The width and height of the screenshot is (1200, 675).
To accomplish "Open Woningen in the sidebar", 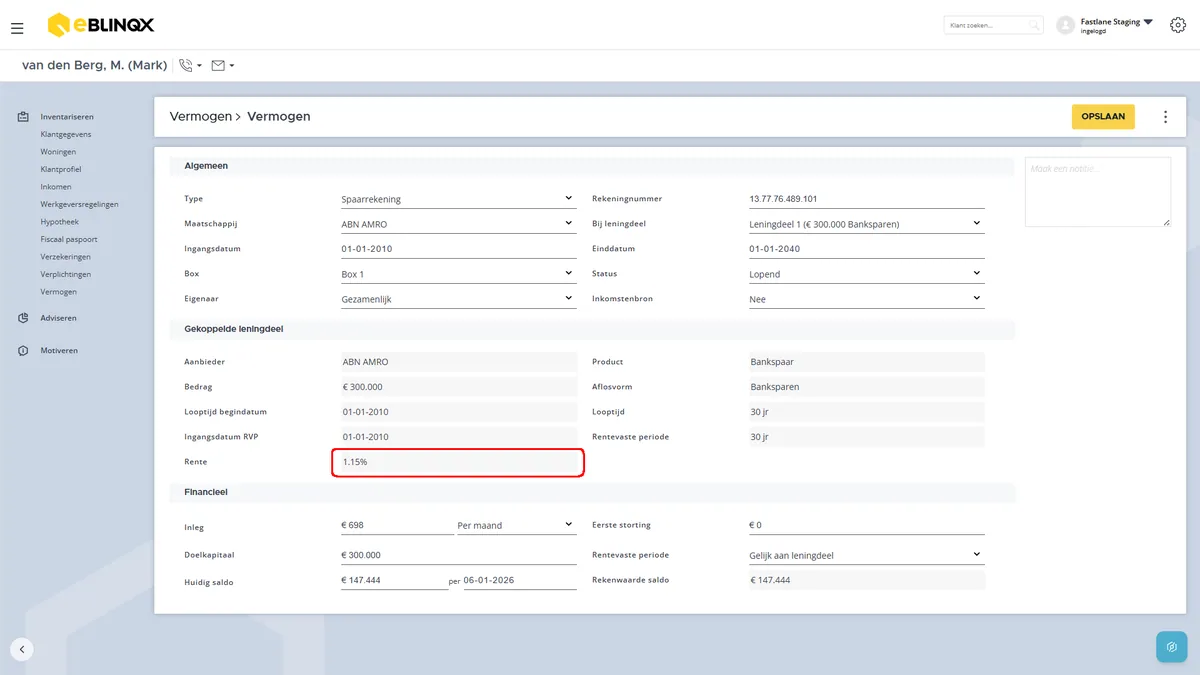I will point(58,152).
